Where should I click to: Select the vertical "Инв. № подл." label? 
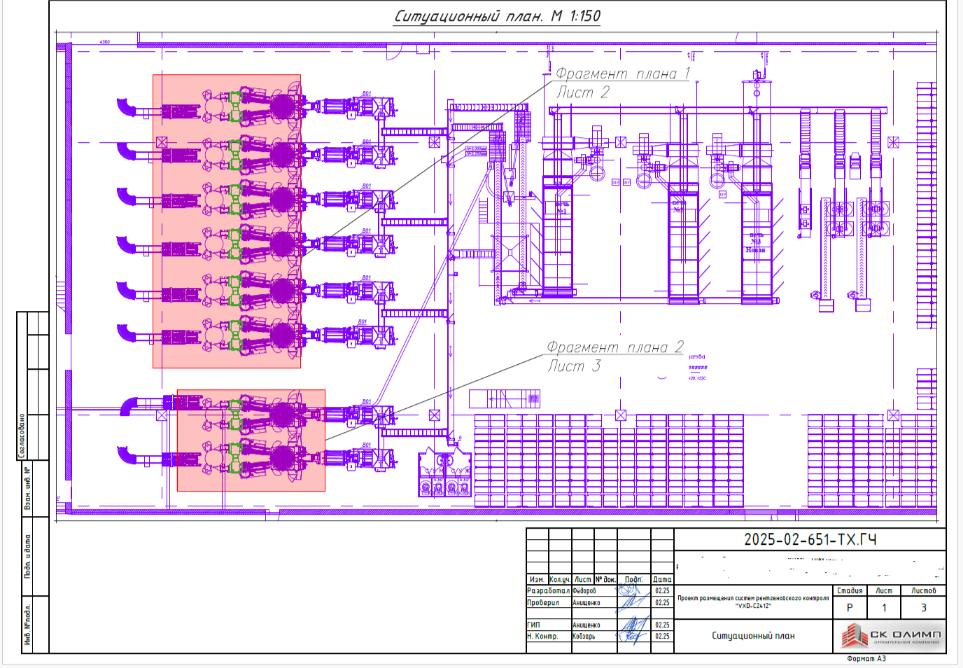click(x=27, y=624)
